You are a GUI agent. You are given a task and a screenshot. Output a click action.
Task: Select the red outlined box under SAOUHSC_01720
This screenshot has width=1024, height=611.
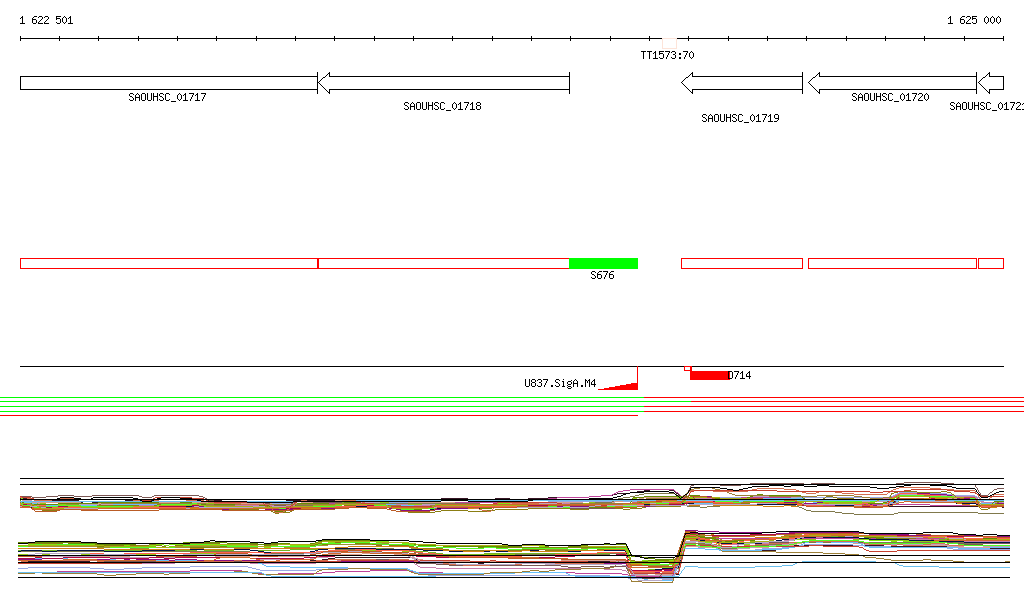pyautogui.click(x=892, y=263)
